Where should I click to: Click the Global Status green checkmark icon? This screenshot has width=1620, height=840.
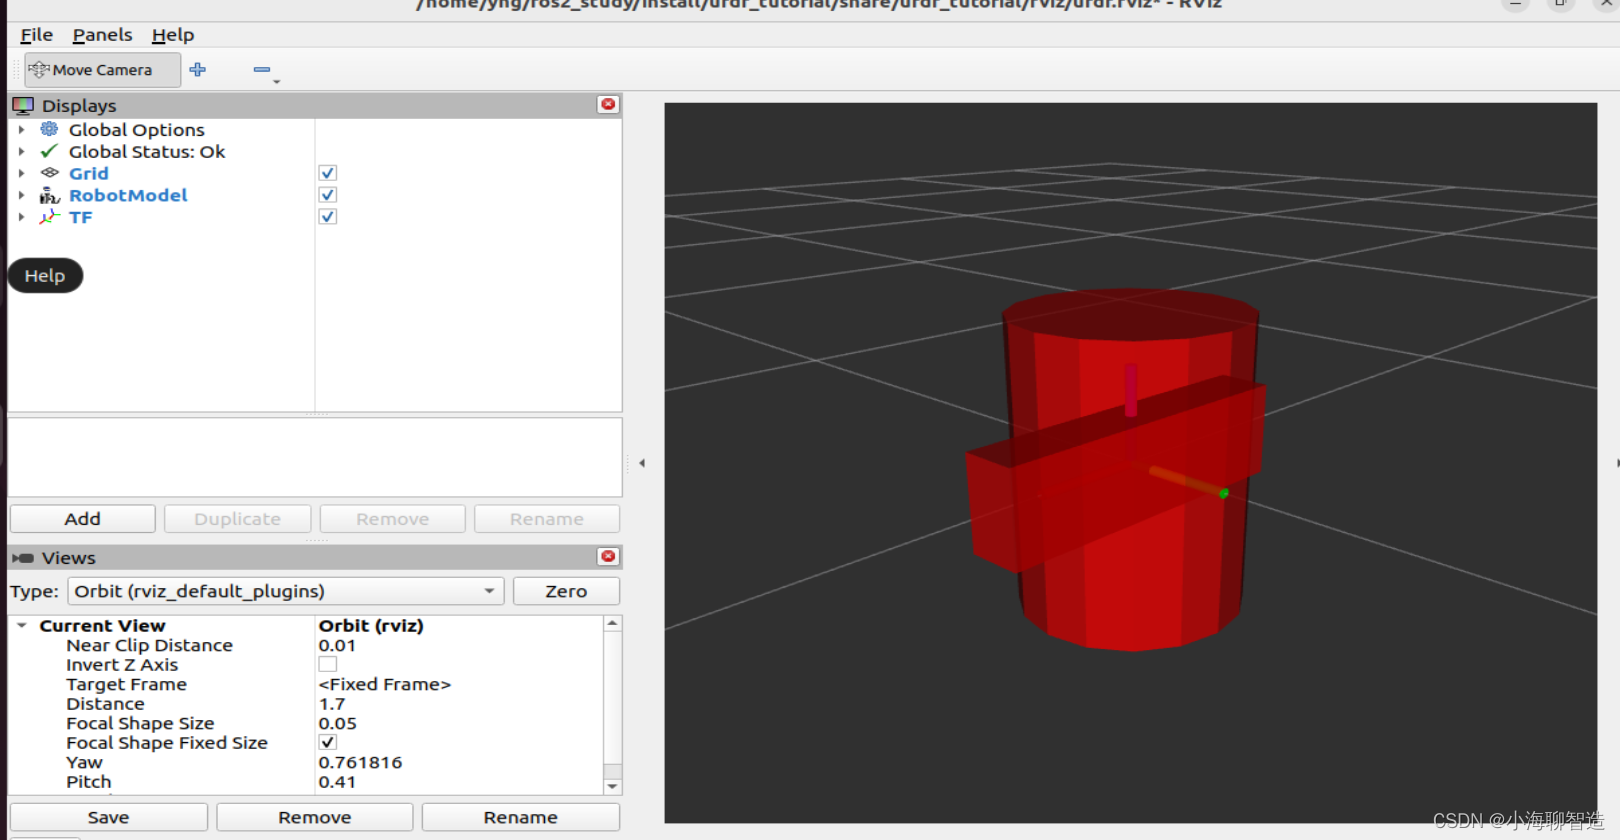49,151
